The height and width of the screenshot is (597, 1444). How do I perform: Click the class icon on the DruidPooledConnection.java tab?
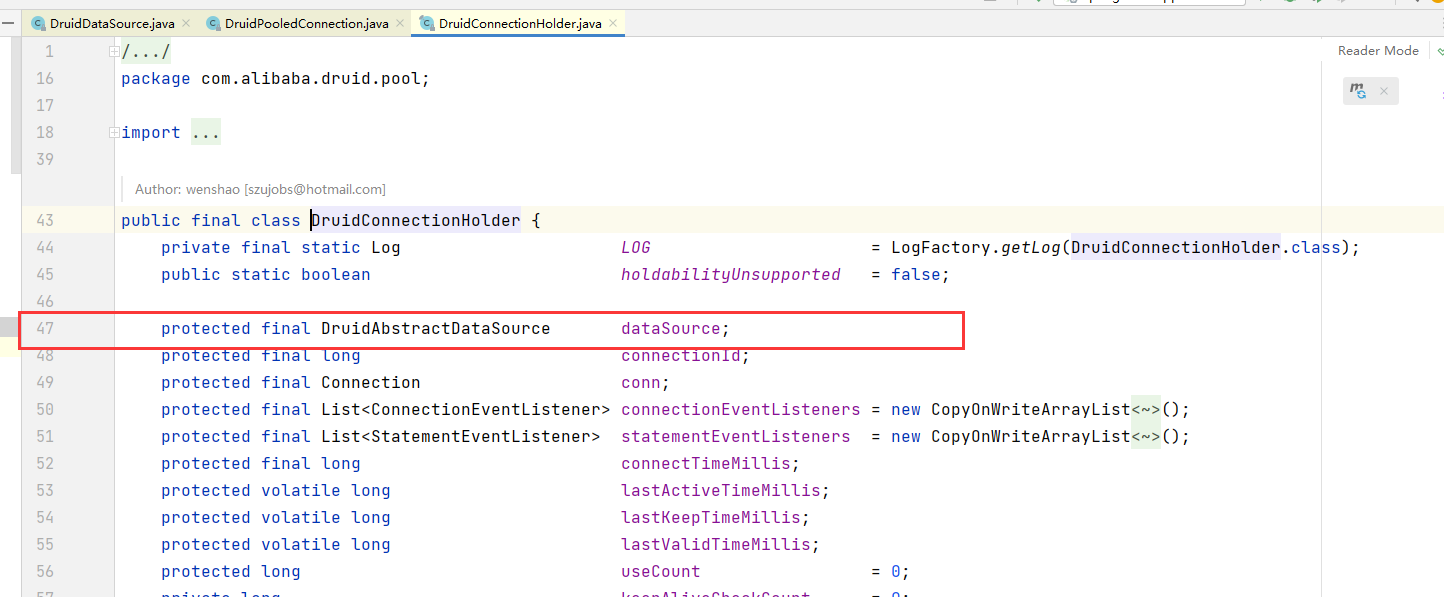click(212, 23)
